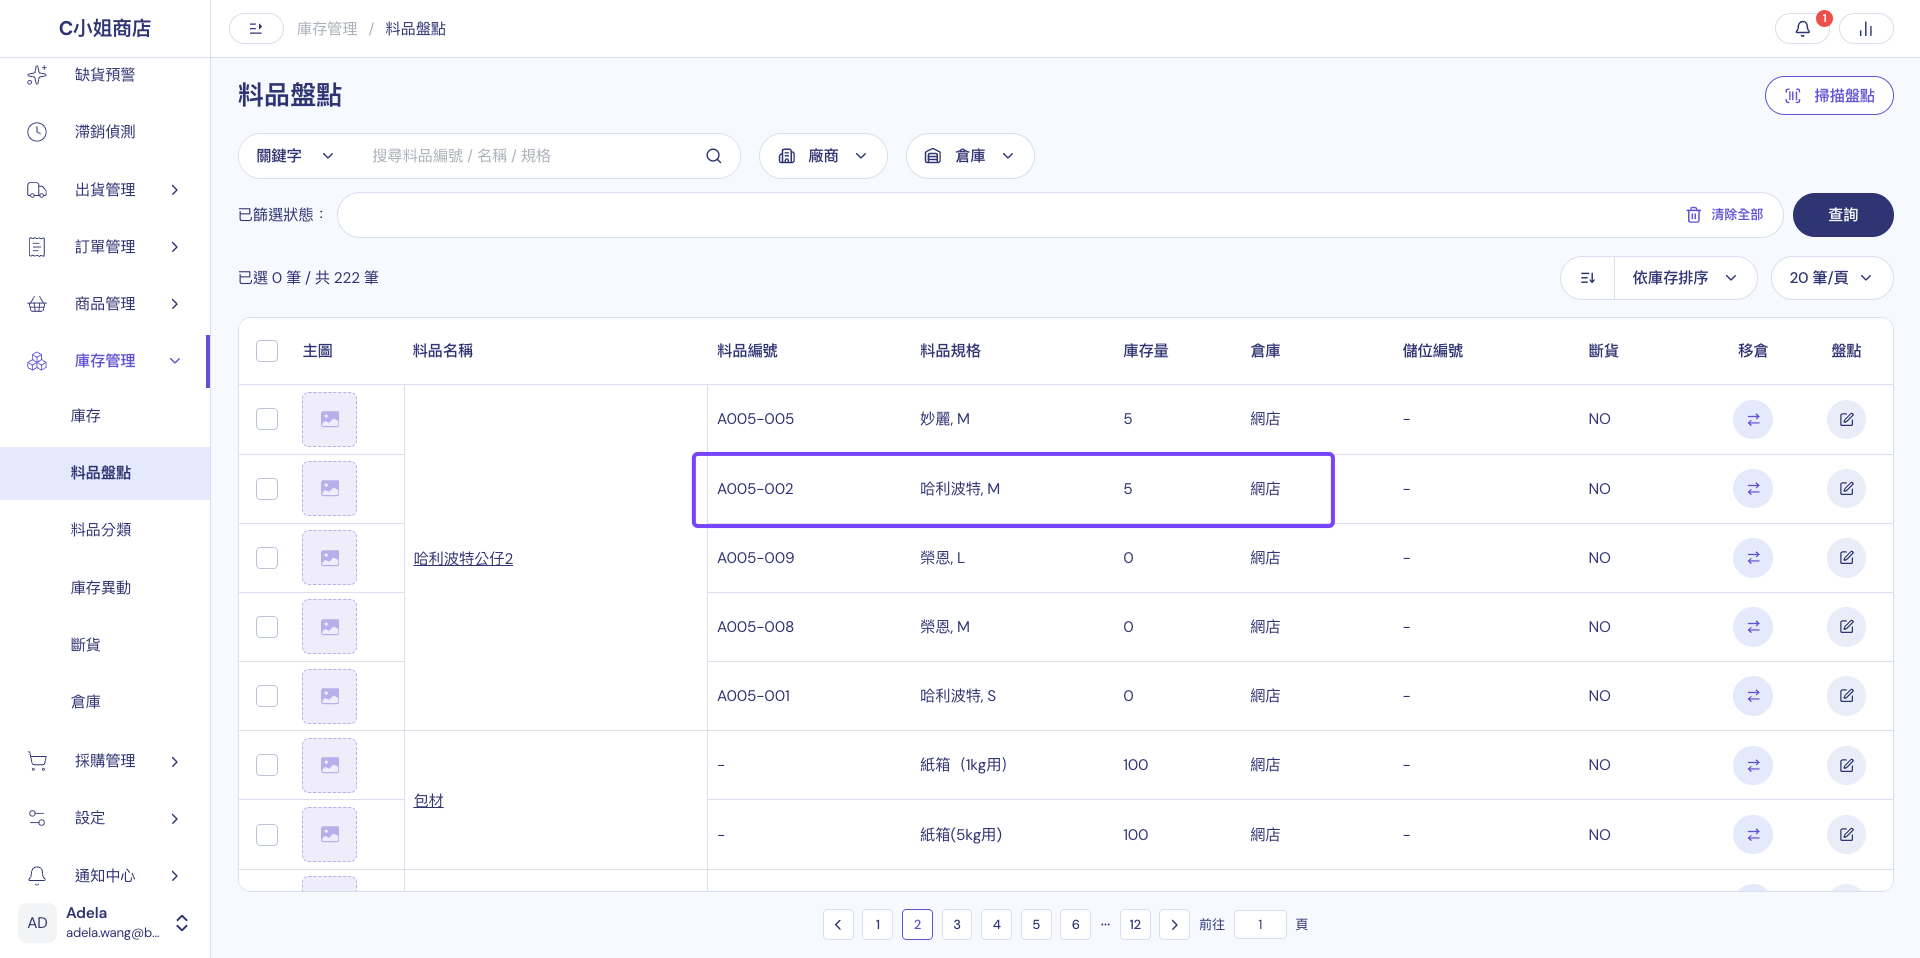Click the notification bell icon in header
This screenshot has height=958, width=1920.
coord(1802,29)
